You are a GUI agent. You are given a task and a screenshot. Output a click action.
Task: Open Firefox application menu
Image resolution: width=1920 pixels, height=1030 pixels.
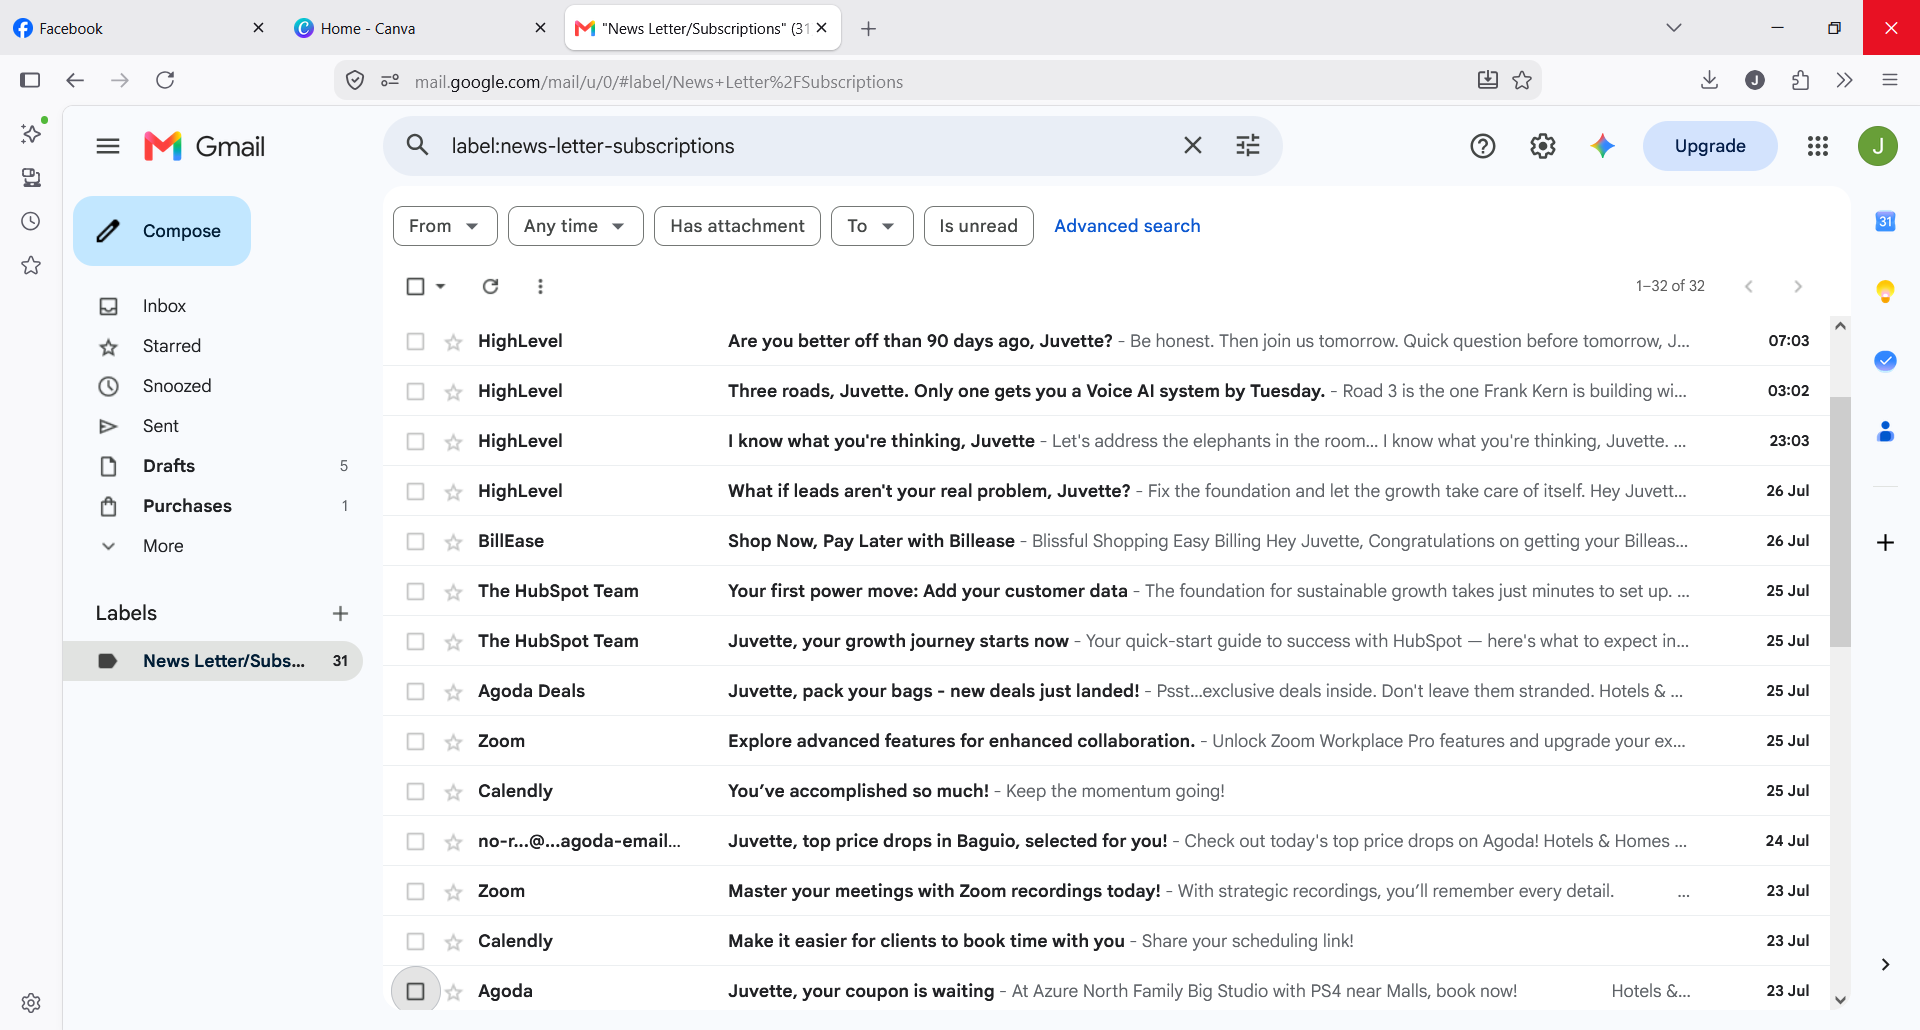pyautogui.click(x=1890, y=80)
